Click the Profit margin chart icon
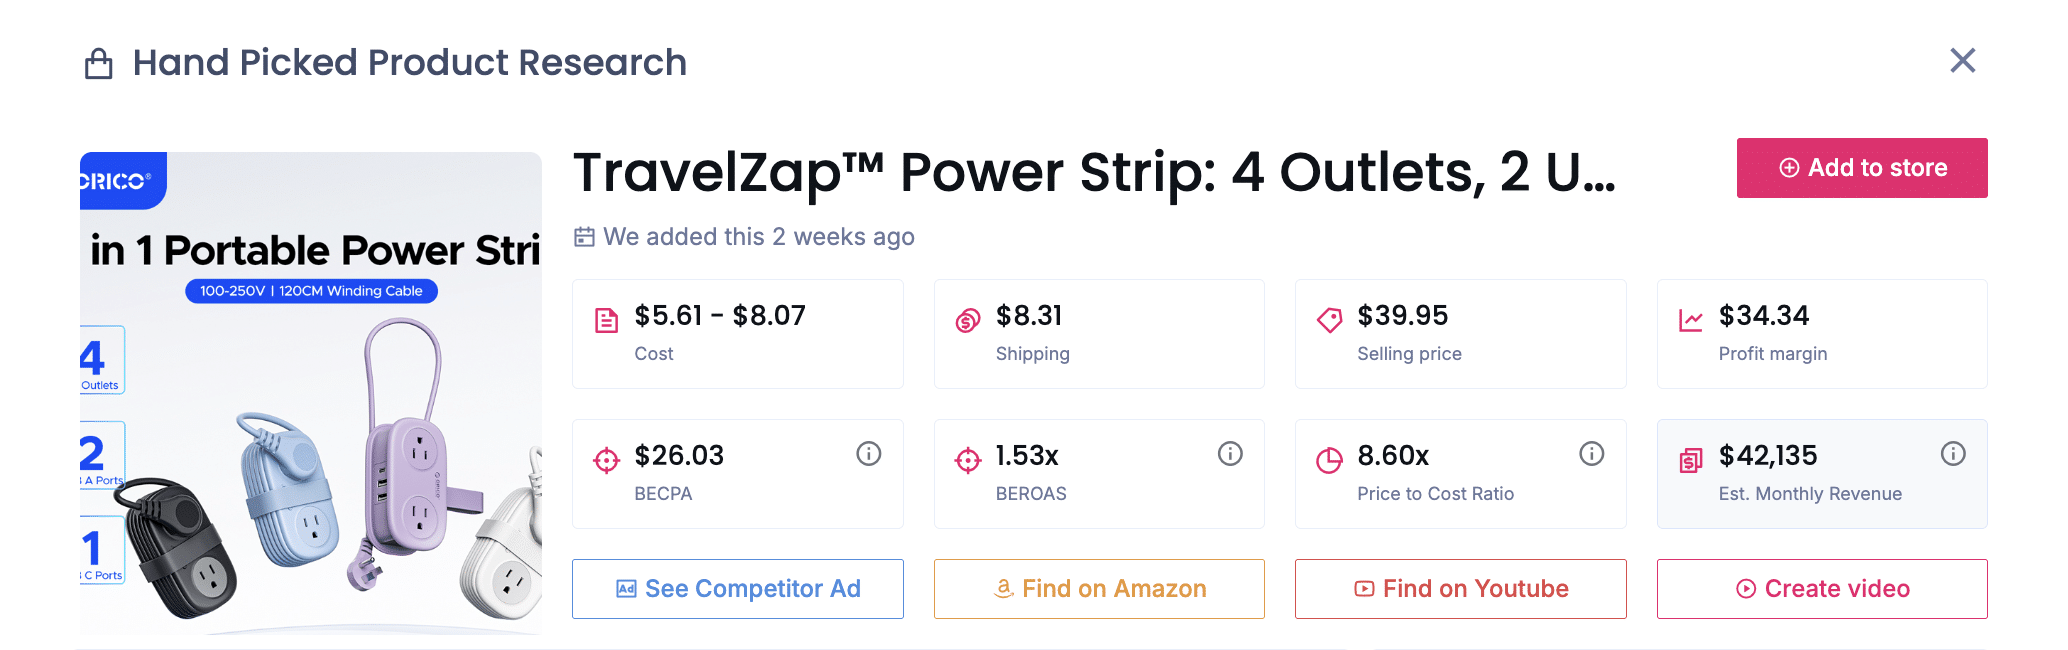The width and height of the screenshot is (2068, 650). (1691, 320)
